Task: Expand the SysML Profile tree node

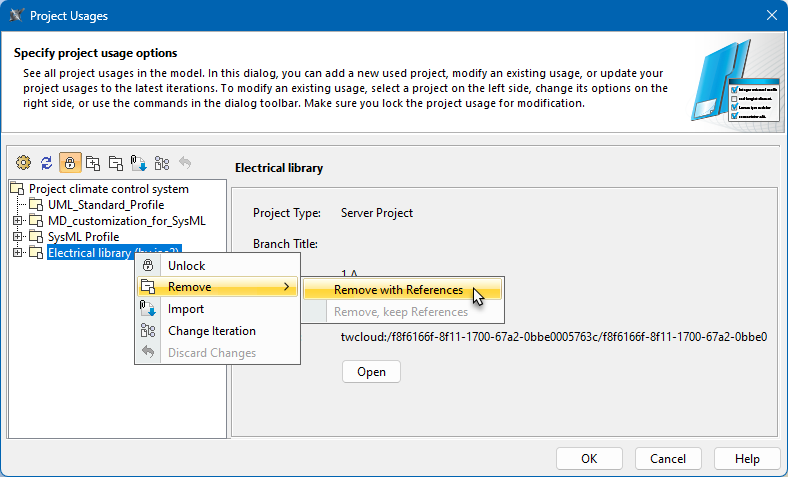Action: click(17, 237)
